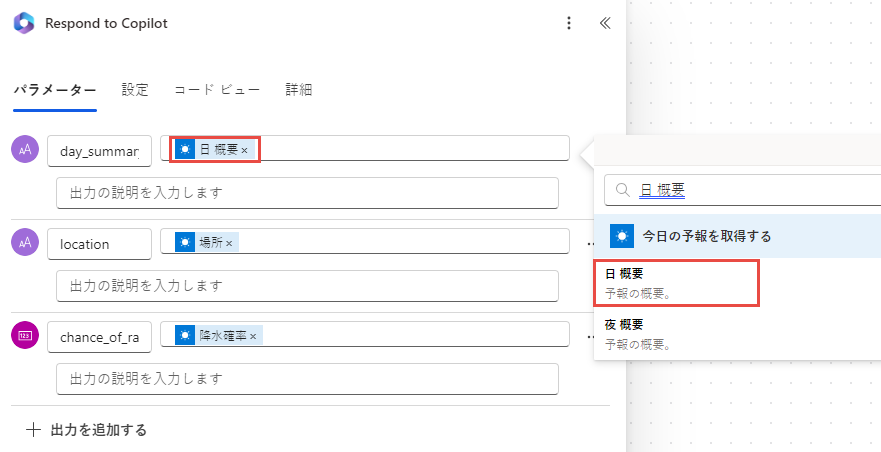Image resolution: width=881 pixels, height=452 pixels.
Task: Click weather icon in 日 概要 token
Action: pos(185,150)
